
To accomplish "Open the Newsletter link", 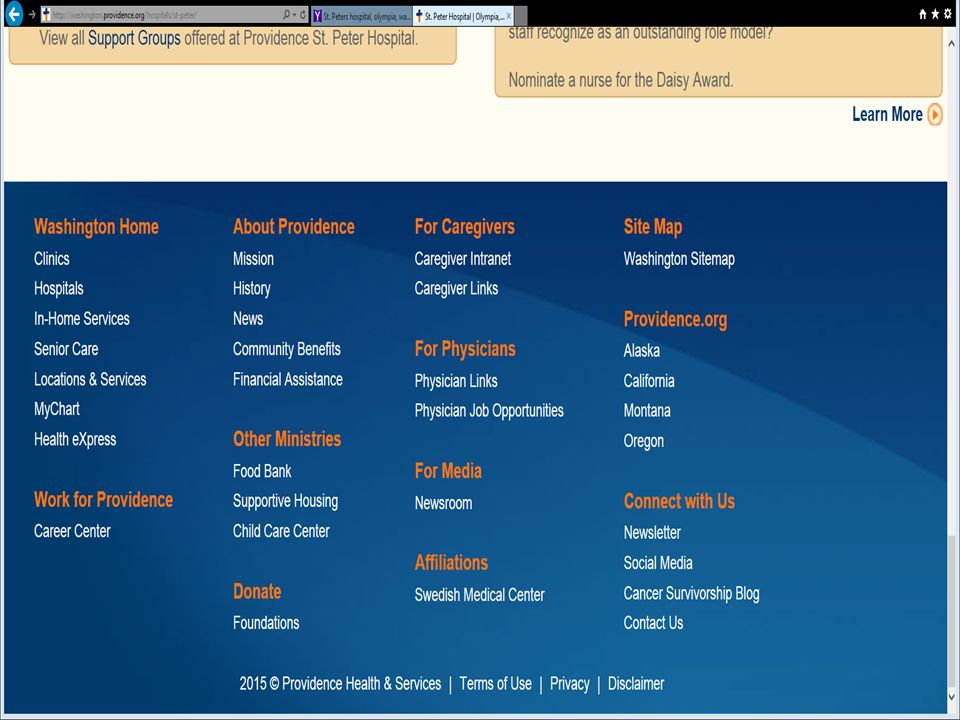I will pyautogui.click(x=652, y=533).
